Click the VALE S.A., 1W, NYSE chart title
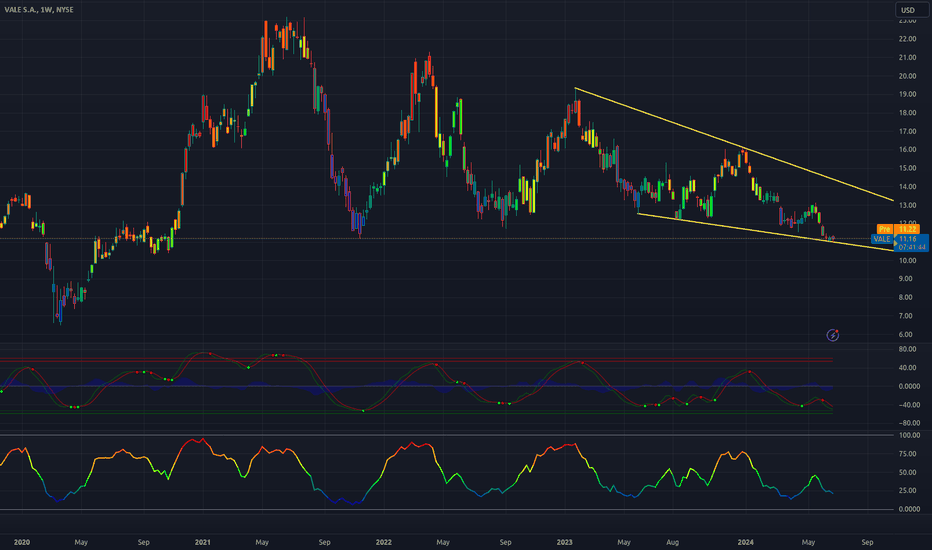 click(39, 10)
